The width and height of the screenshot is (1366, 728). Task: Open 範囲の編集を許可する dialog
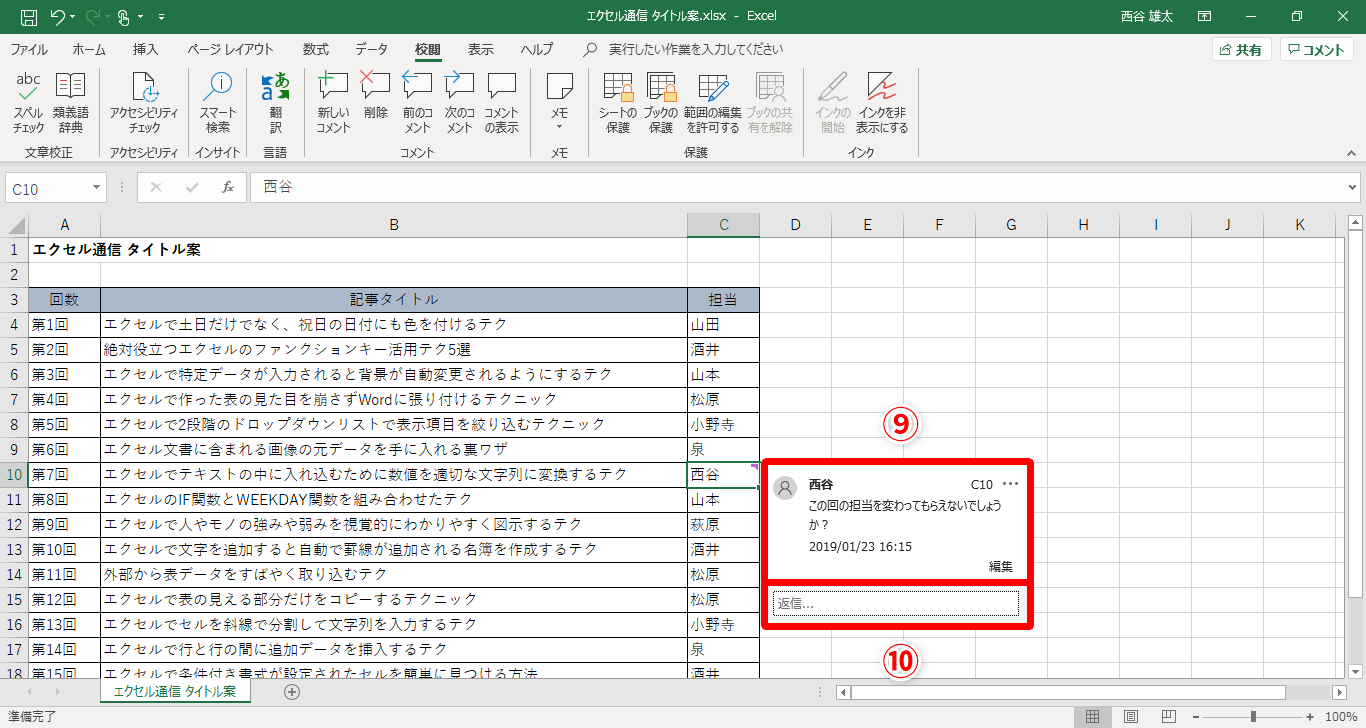(x=712, y=103)
